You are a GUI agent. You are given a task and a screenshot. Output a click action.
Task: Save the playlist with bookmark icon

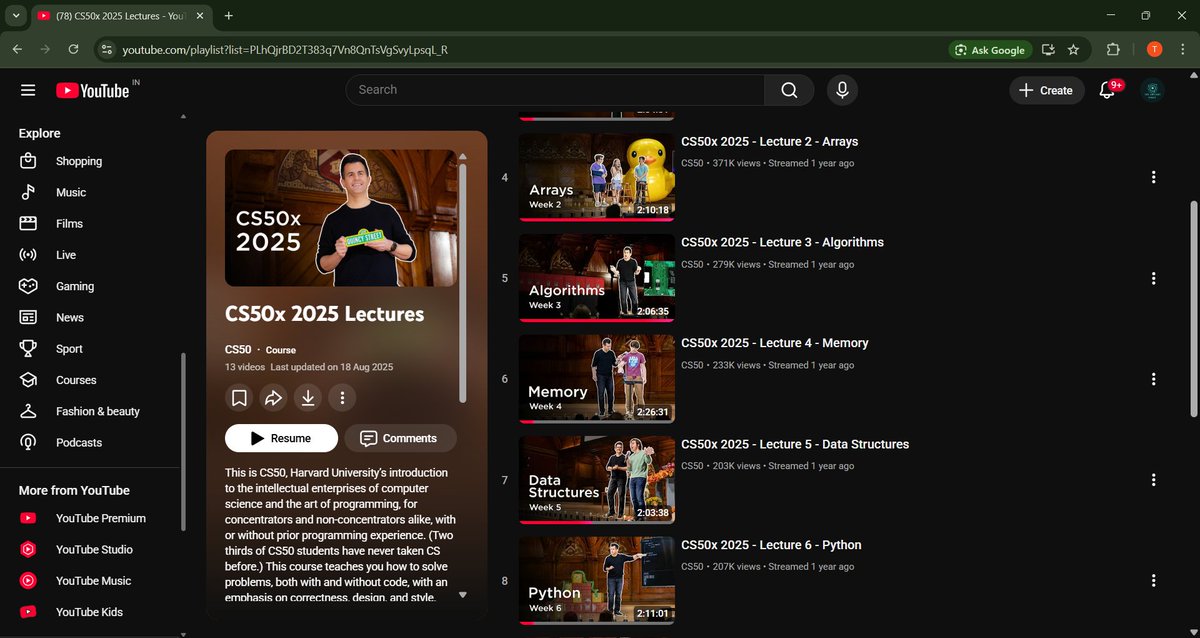coord(239,398)
